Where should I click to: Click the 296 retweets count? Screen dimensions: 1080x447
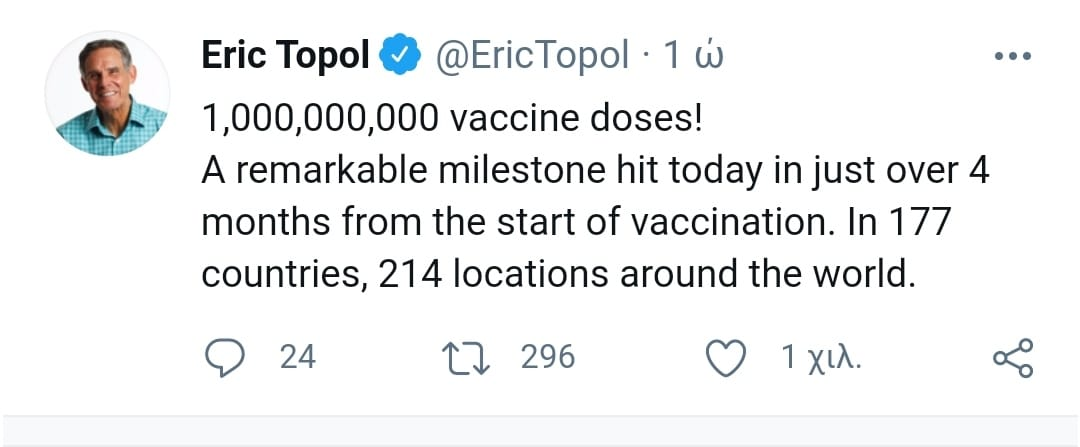[x=548, y=357]
